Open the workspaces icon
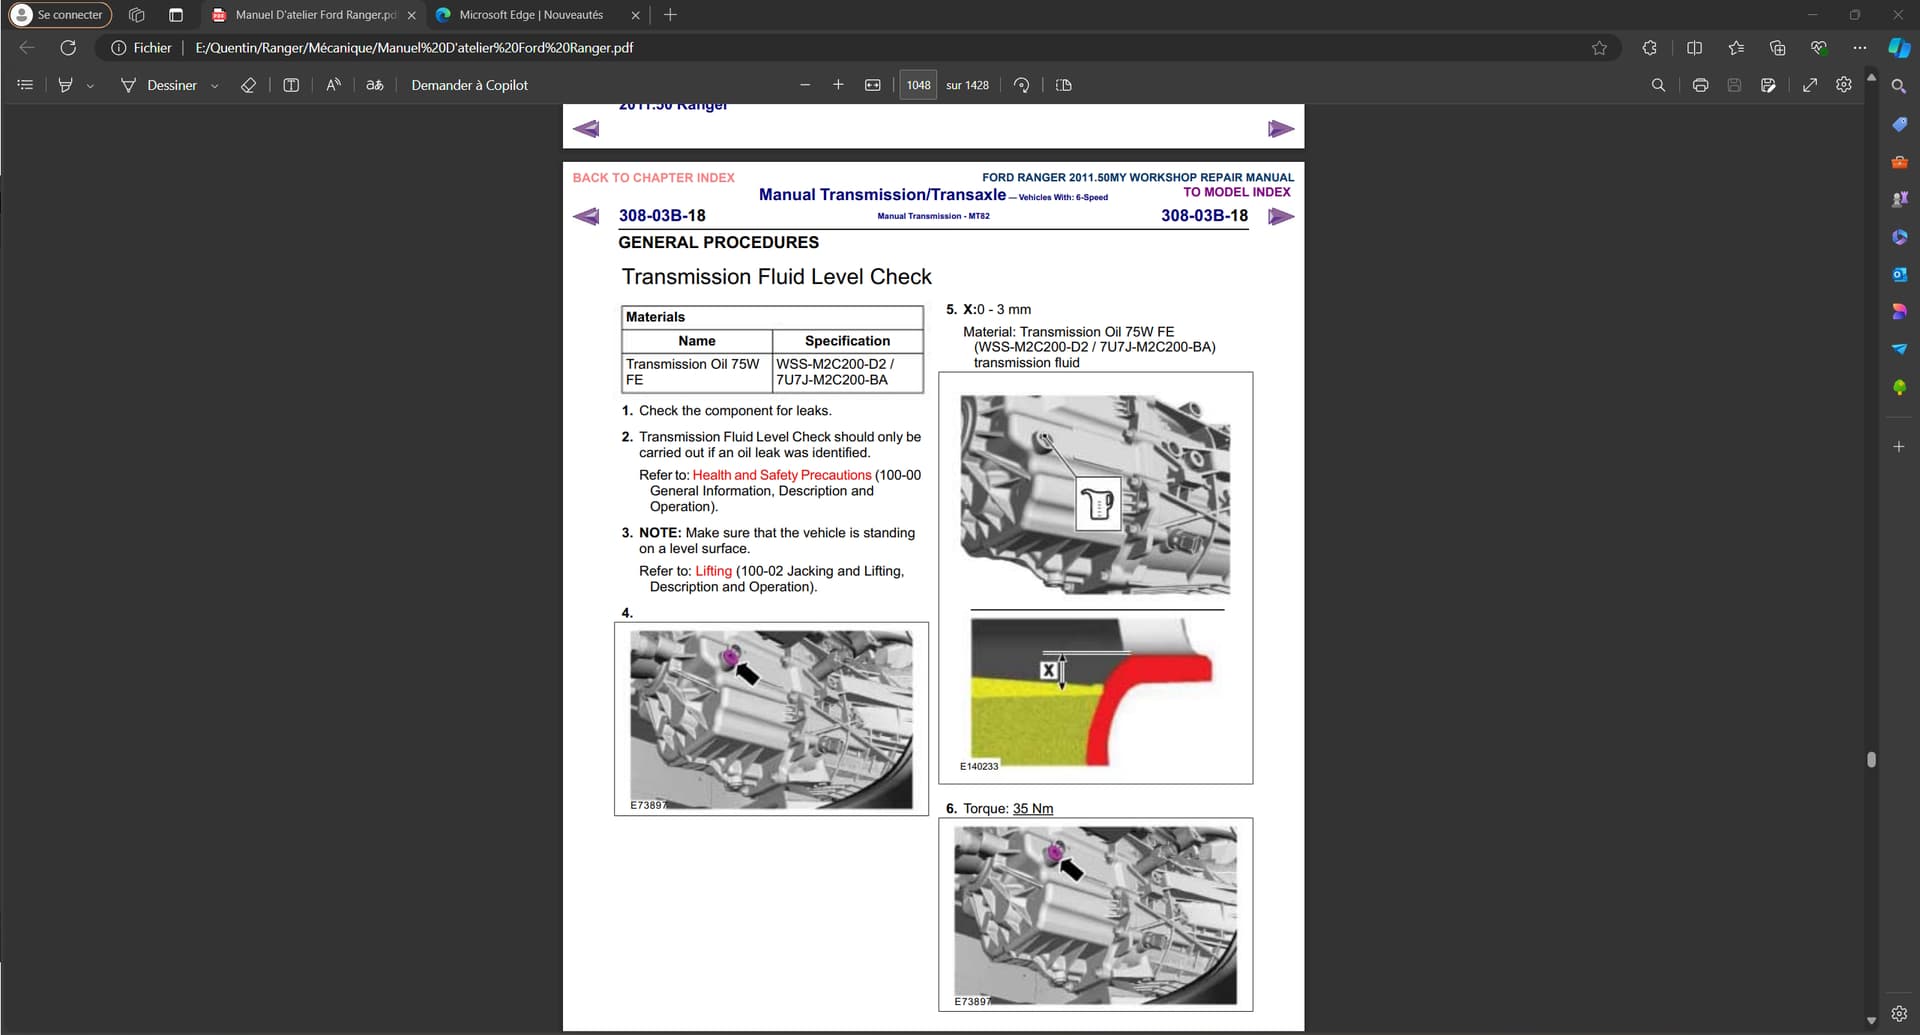Screen dimensions: 1920x1035 137,15
